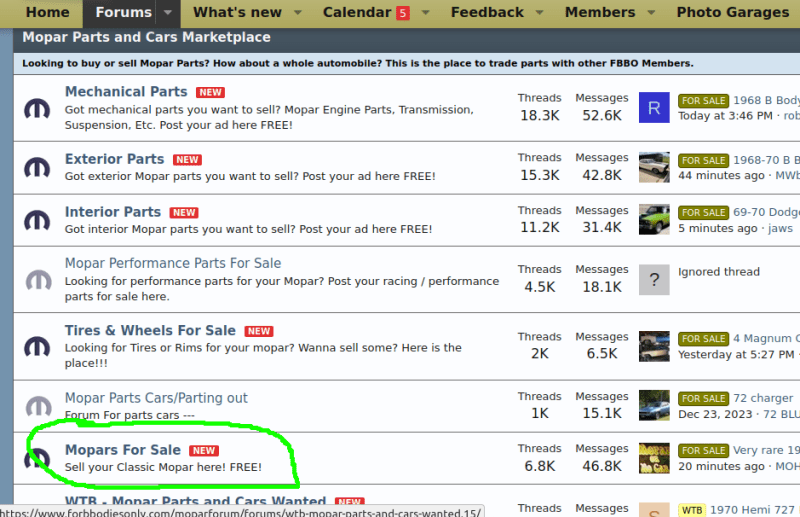The image size is (800, 517).
Task: Open the Interior Parts forum
Action: point(113,212)
